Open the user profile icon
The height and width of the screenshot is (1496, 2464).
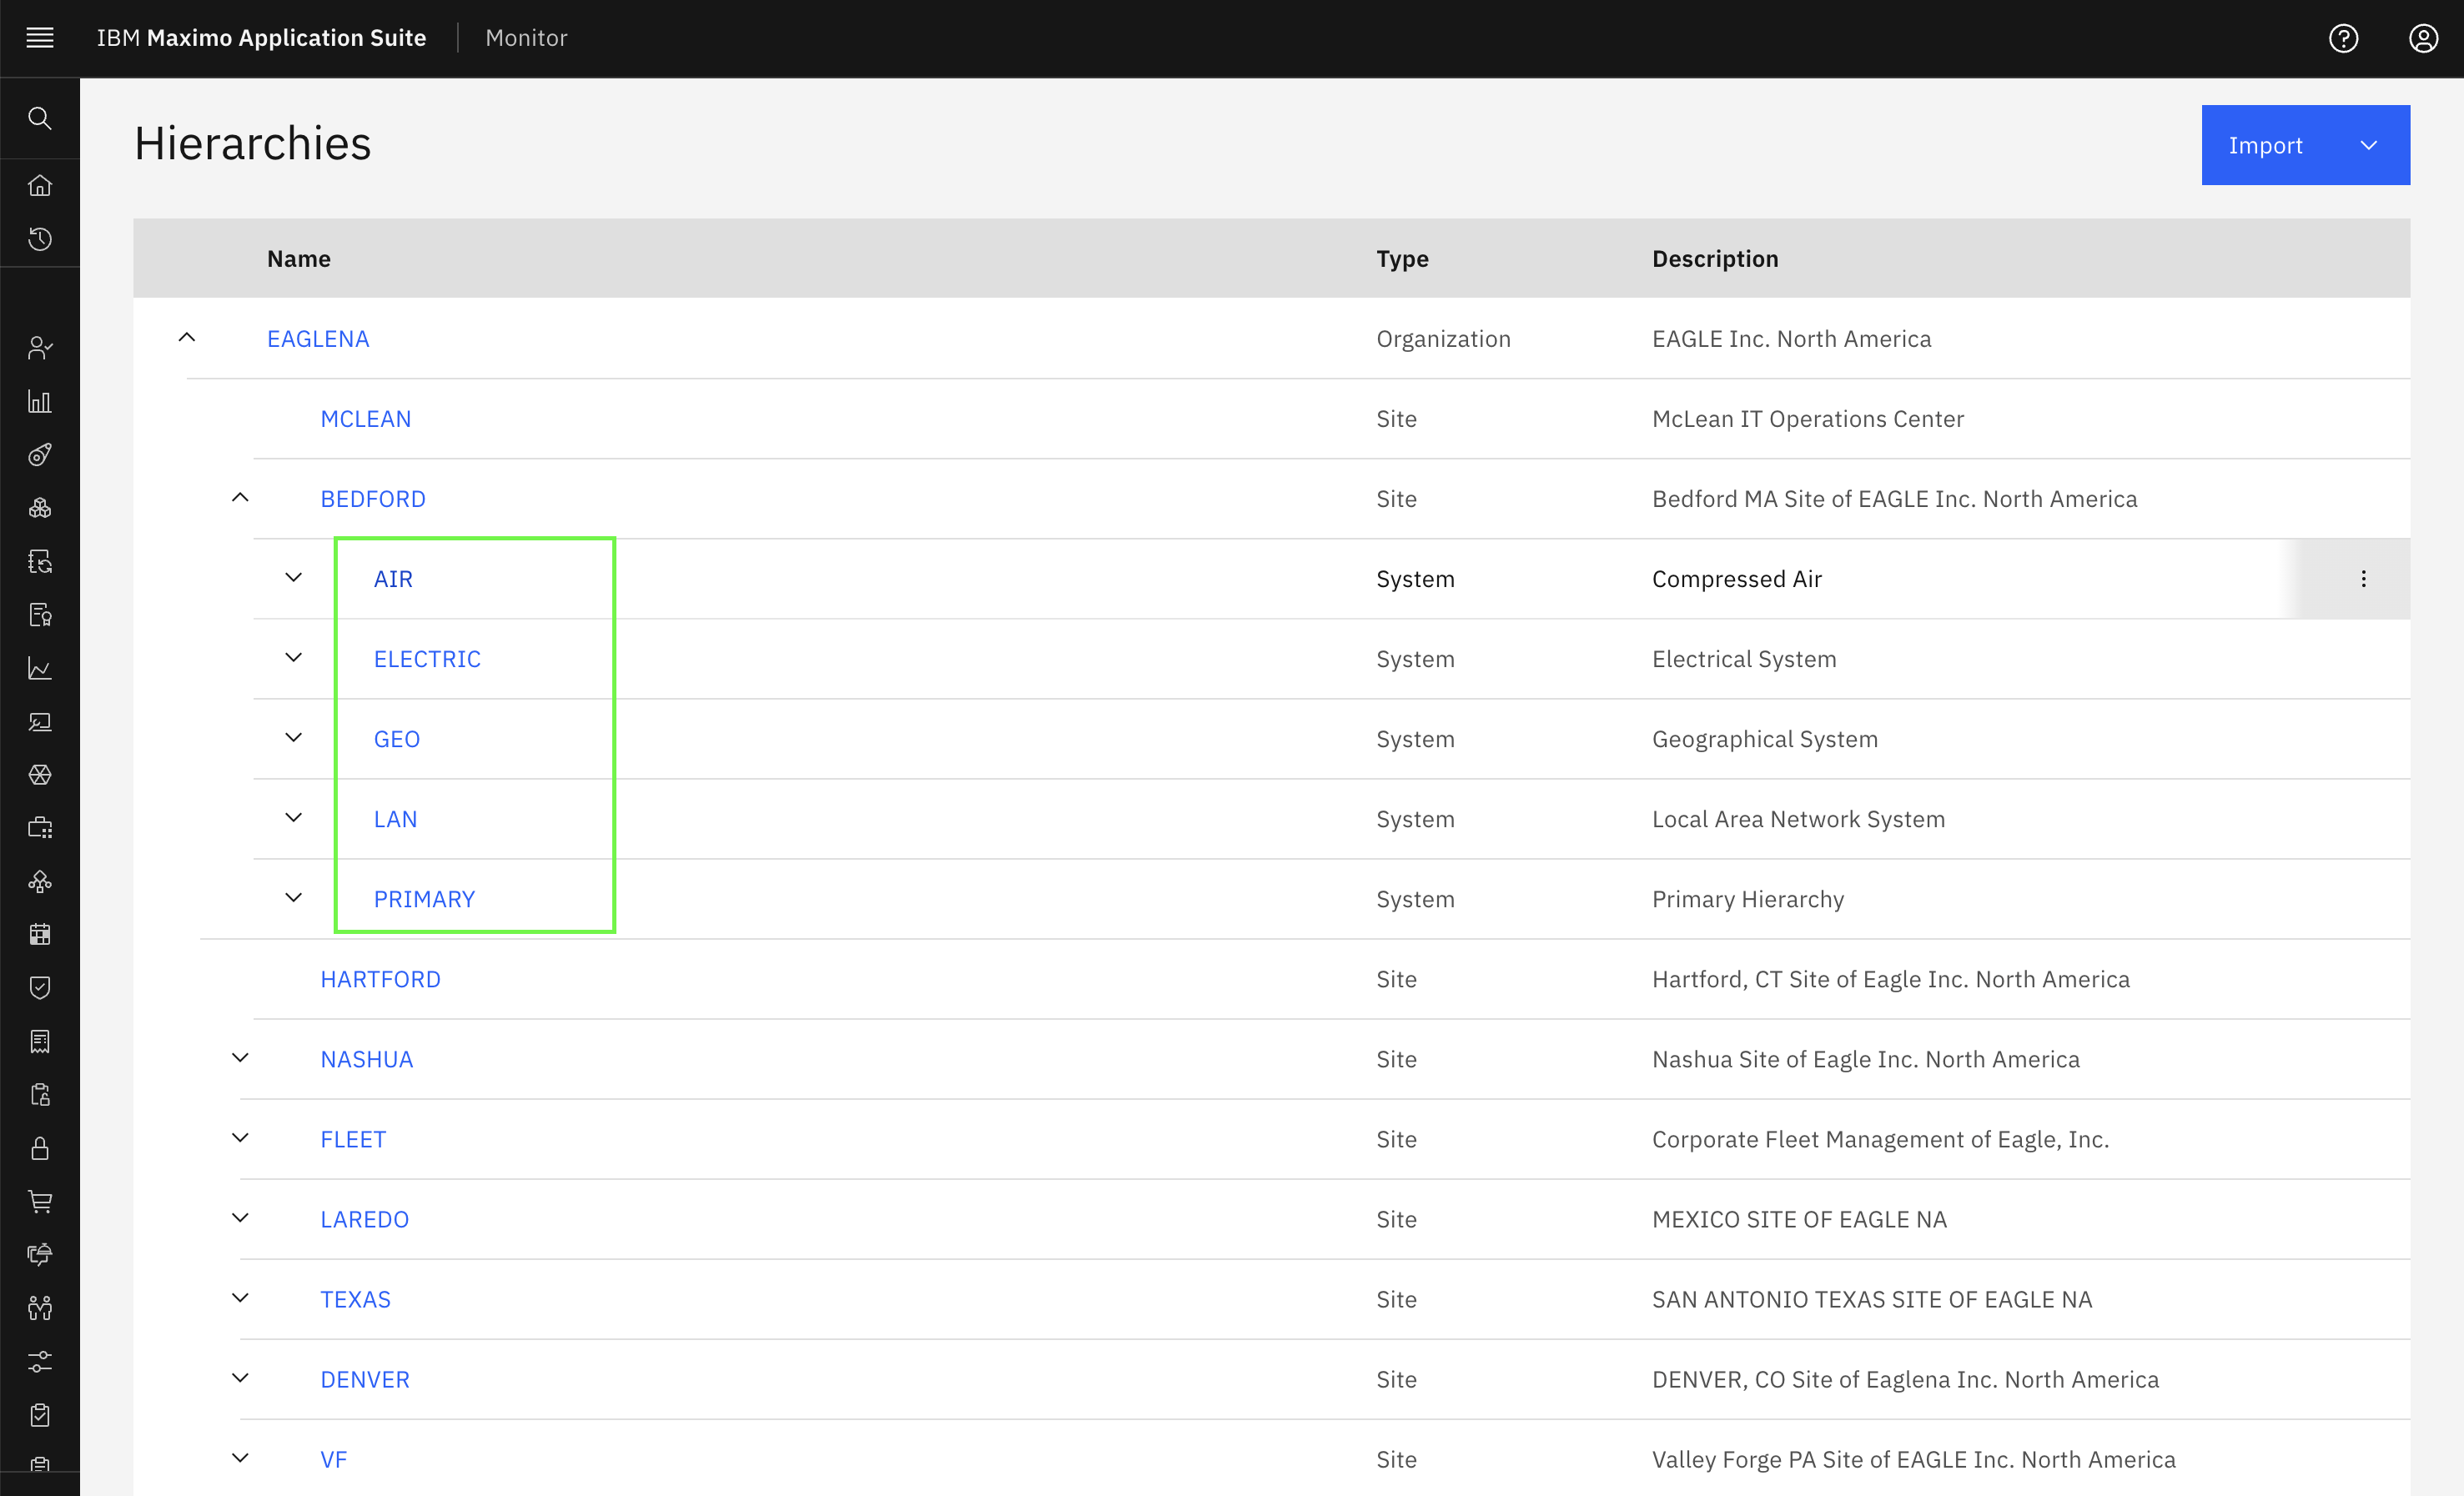(x=2423, y=38)
